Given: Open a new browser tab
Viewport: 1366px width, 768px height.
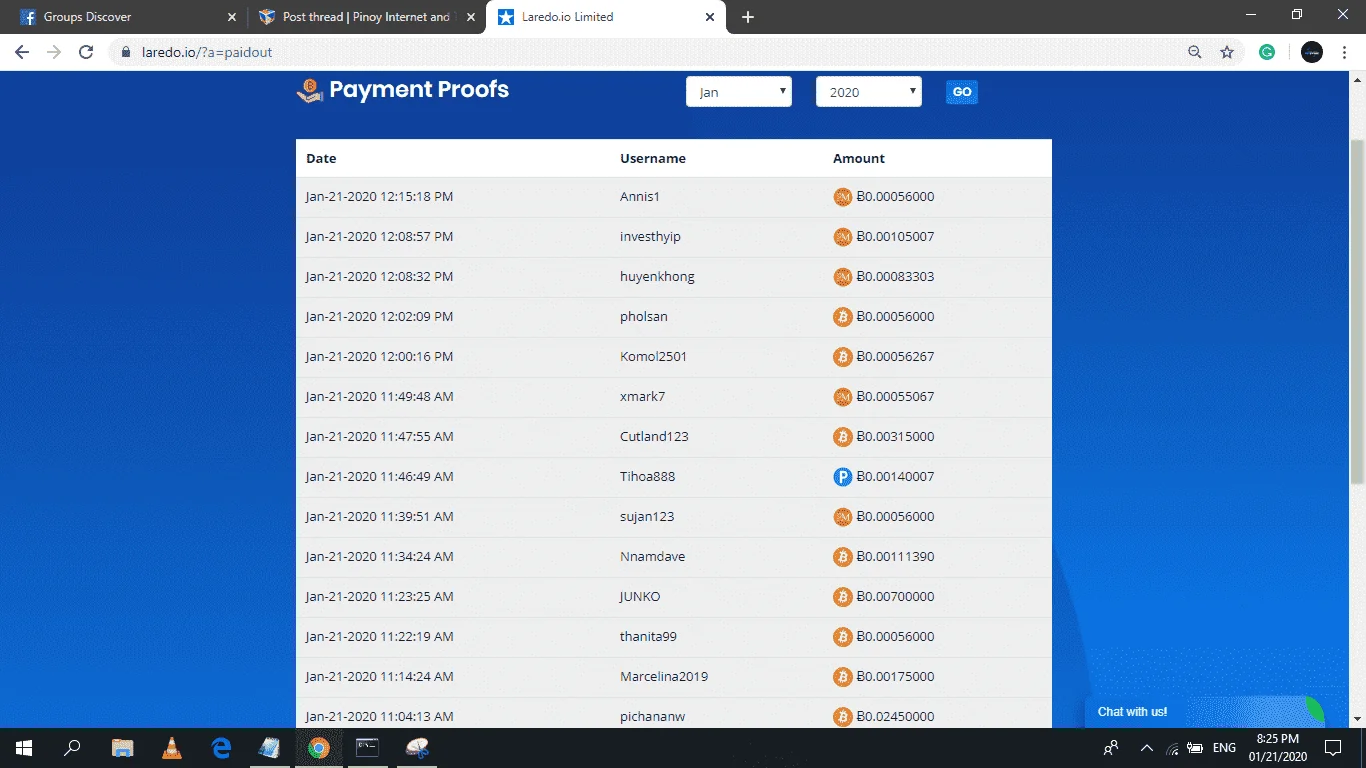Looking at the screenshot, I should tap(748, 17).
